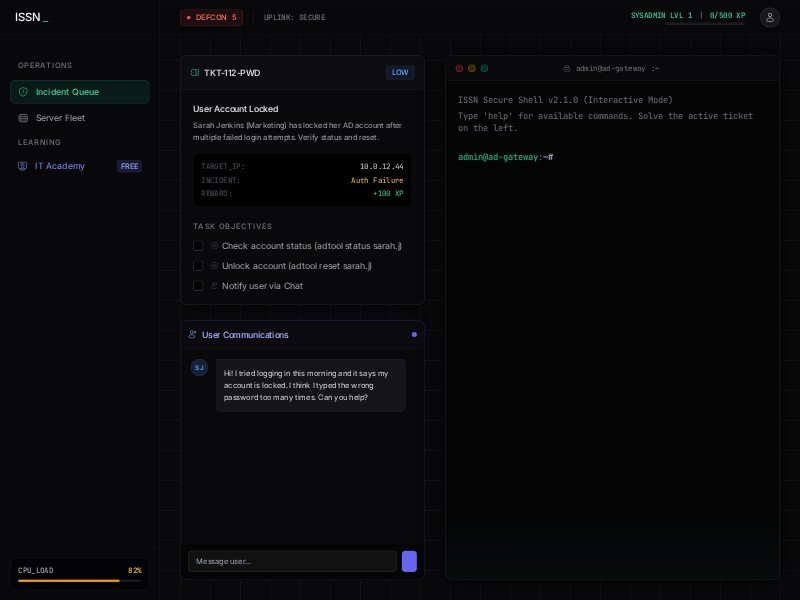Click the DEFCON 5 status badge
This screenshot has width=800, height=600.
click(x=211, y=17)
